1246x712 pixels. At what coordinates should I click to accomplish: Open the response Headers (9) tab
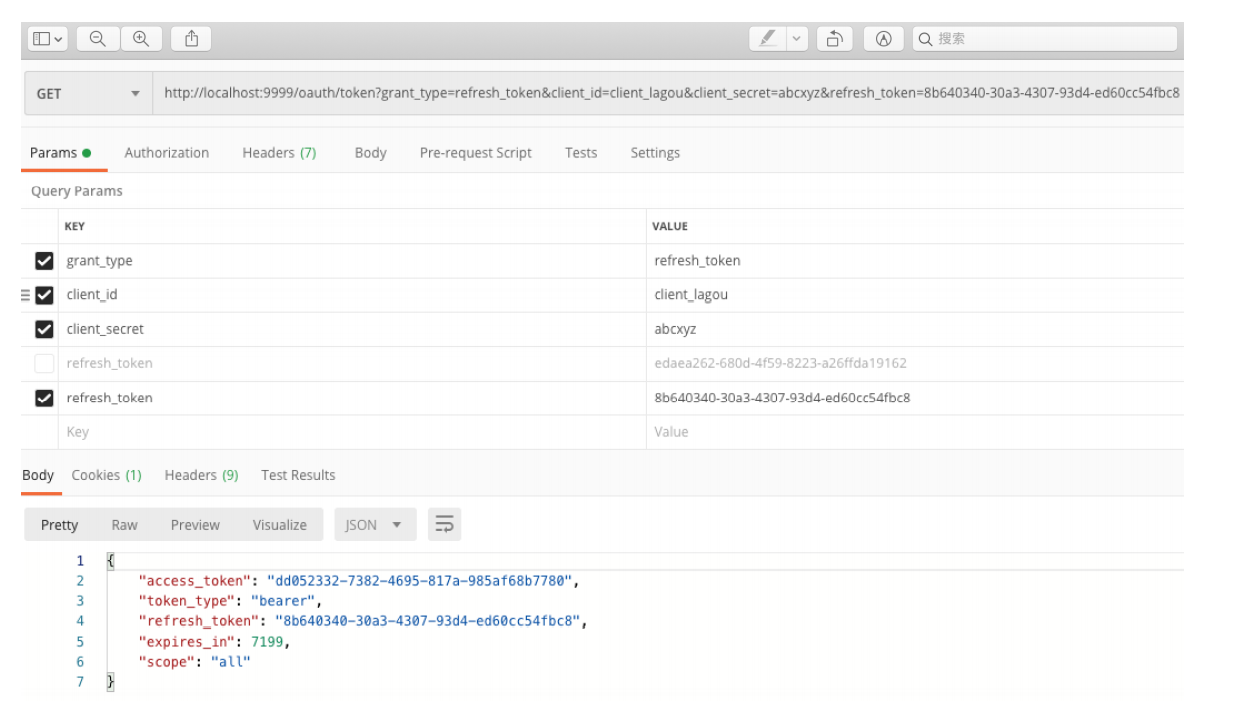(x=201, y=475)
